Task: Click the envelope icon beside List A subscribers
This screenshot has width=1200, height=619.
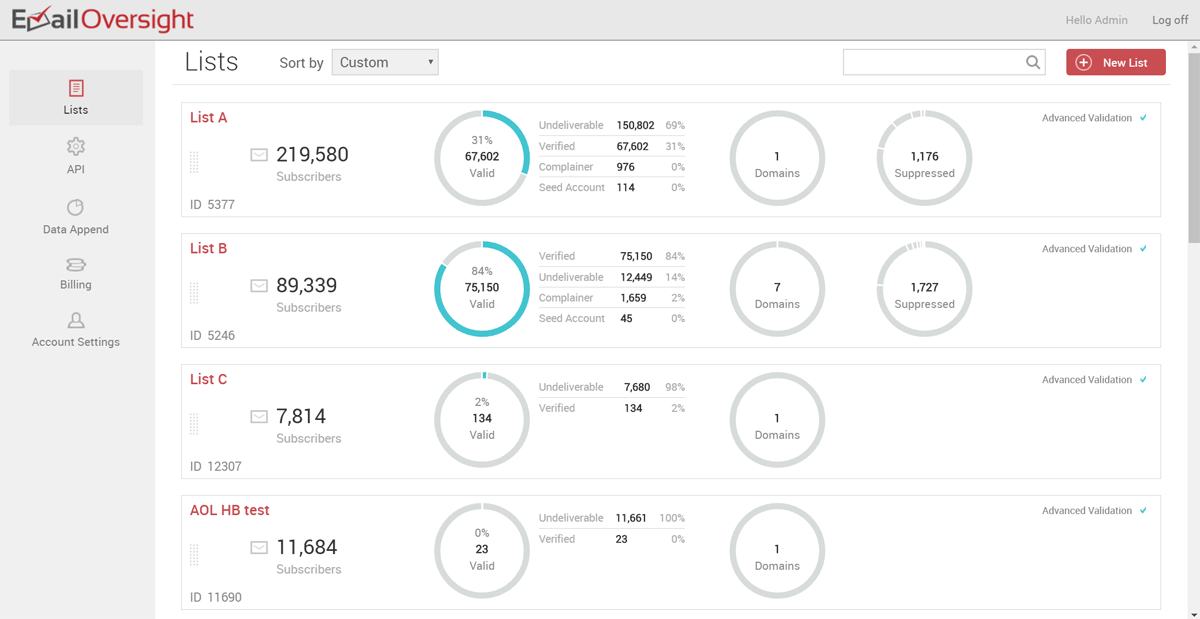Action: point(259,154)
